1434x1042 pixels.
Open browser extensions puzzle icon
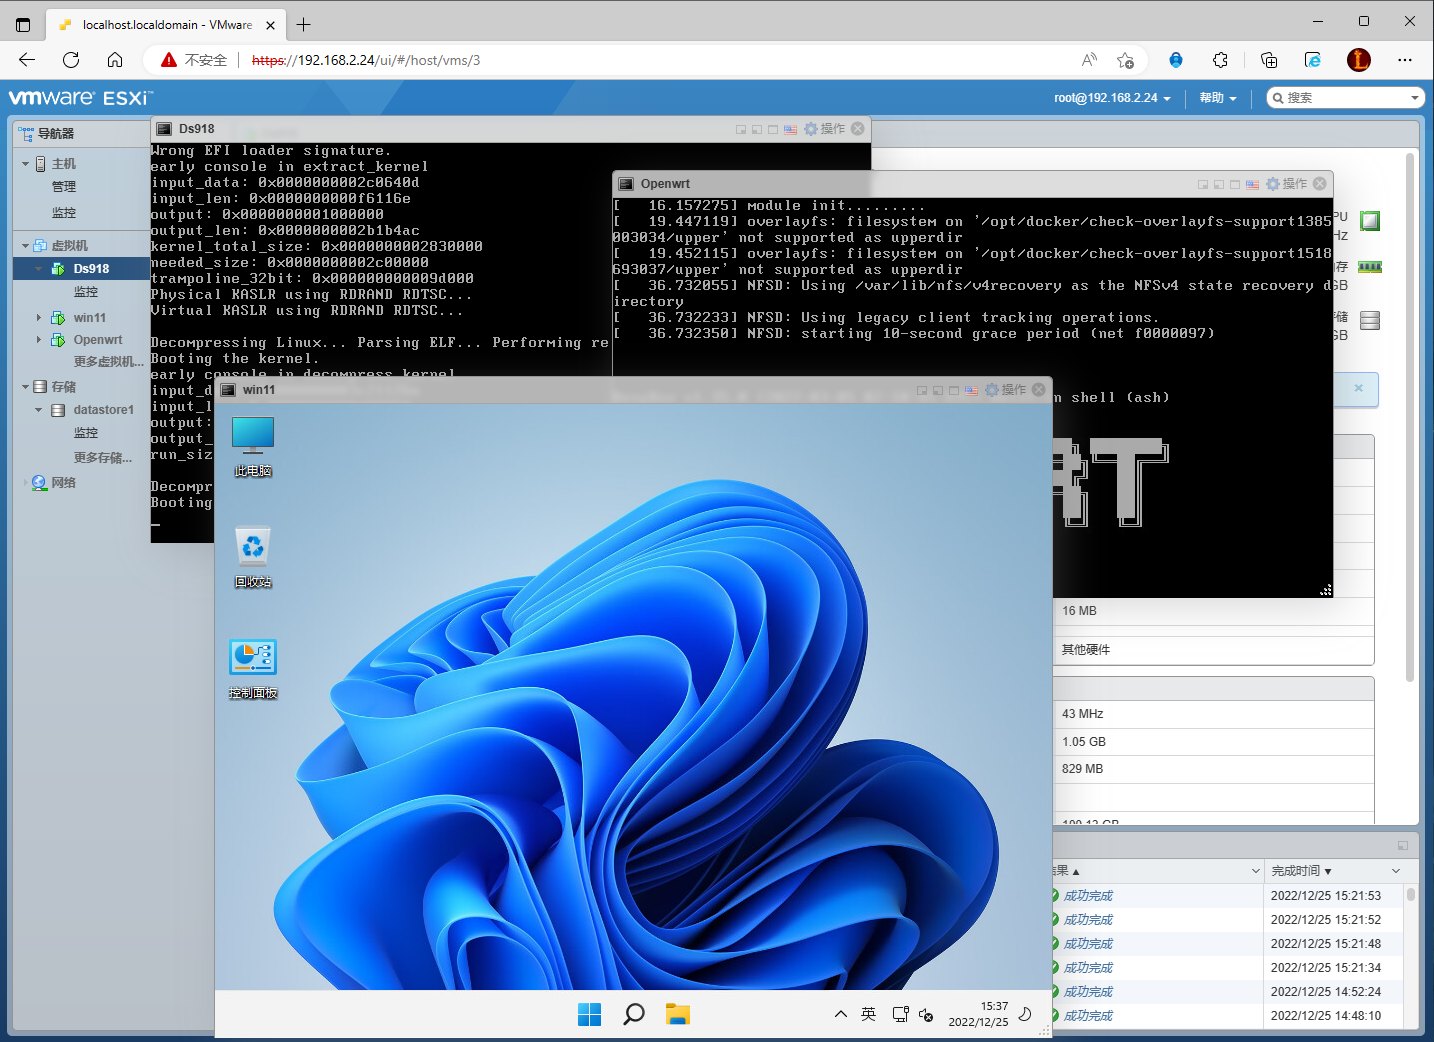tap(1220, 60)
